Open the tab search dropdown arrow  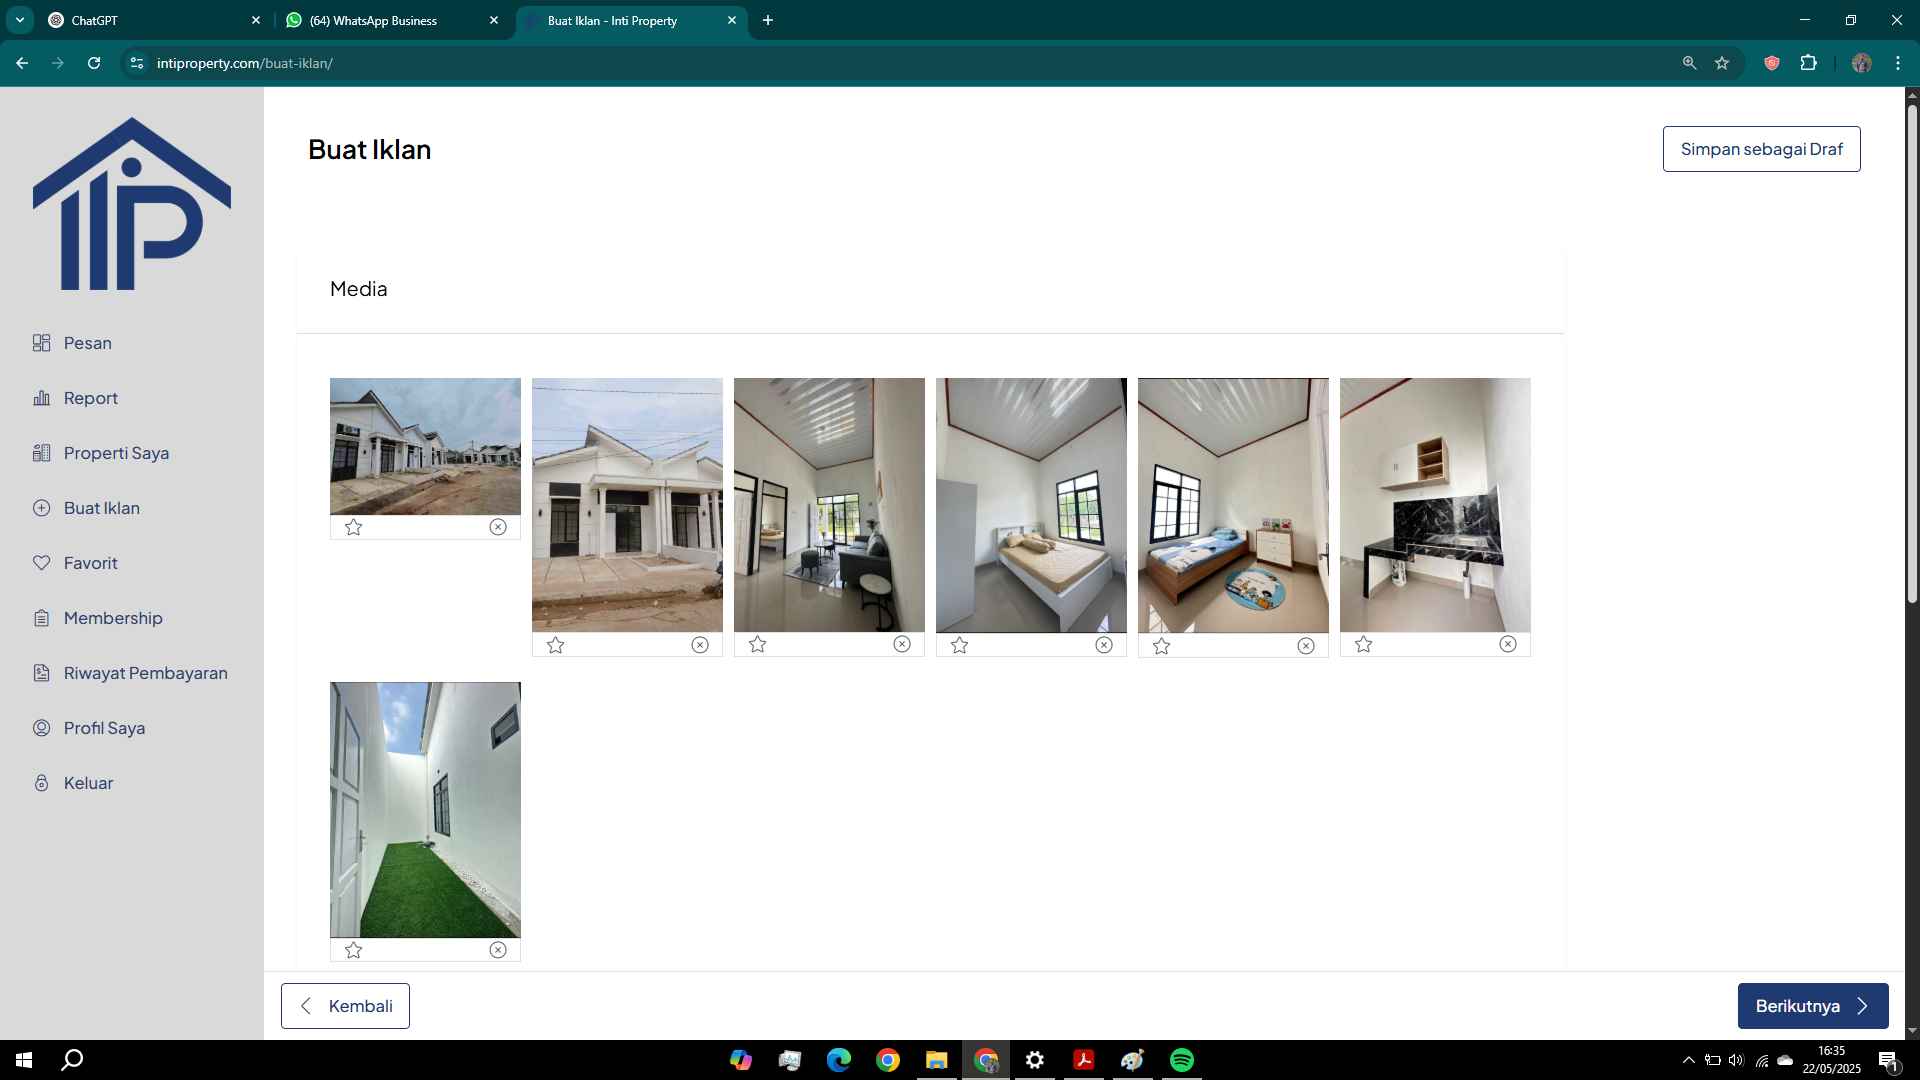(x=19, y=20)
